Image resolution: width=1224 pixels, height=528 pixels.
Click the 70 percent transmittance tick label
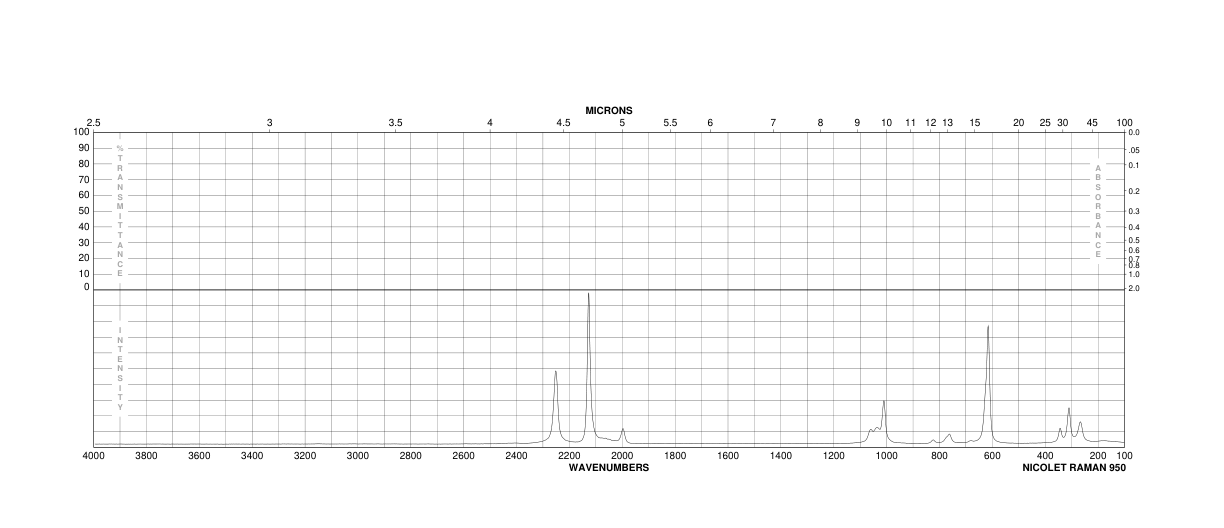pyautogui.click(x=84, y=179)
